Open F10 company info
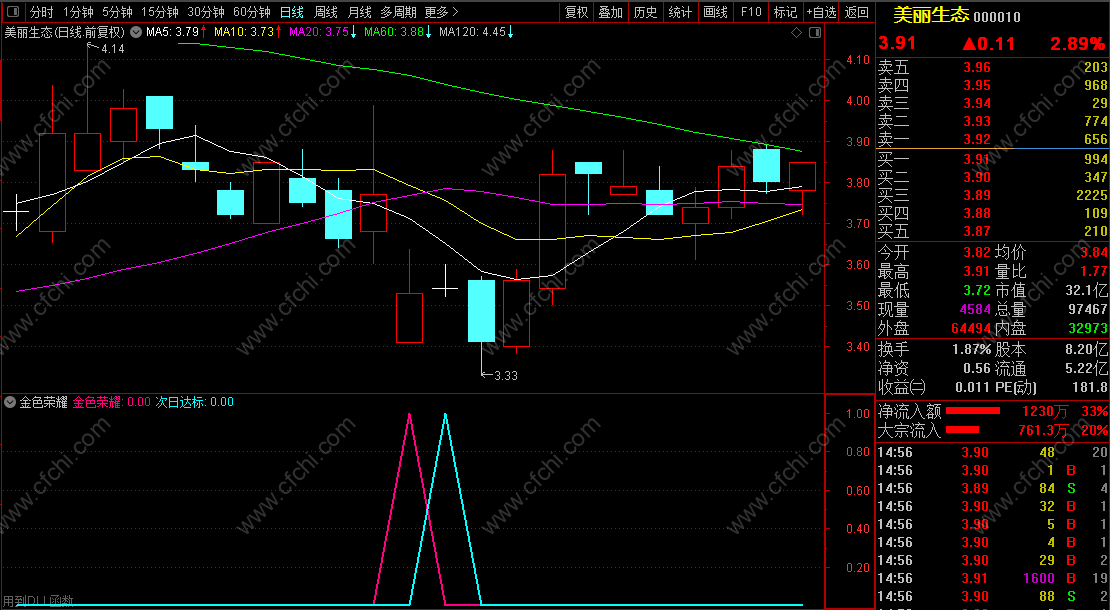The height and width of the screenshot is (610, 1110). pyautogui.click(x=751, y=12)
